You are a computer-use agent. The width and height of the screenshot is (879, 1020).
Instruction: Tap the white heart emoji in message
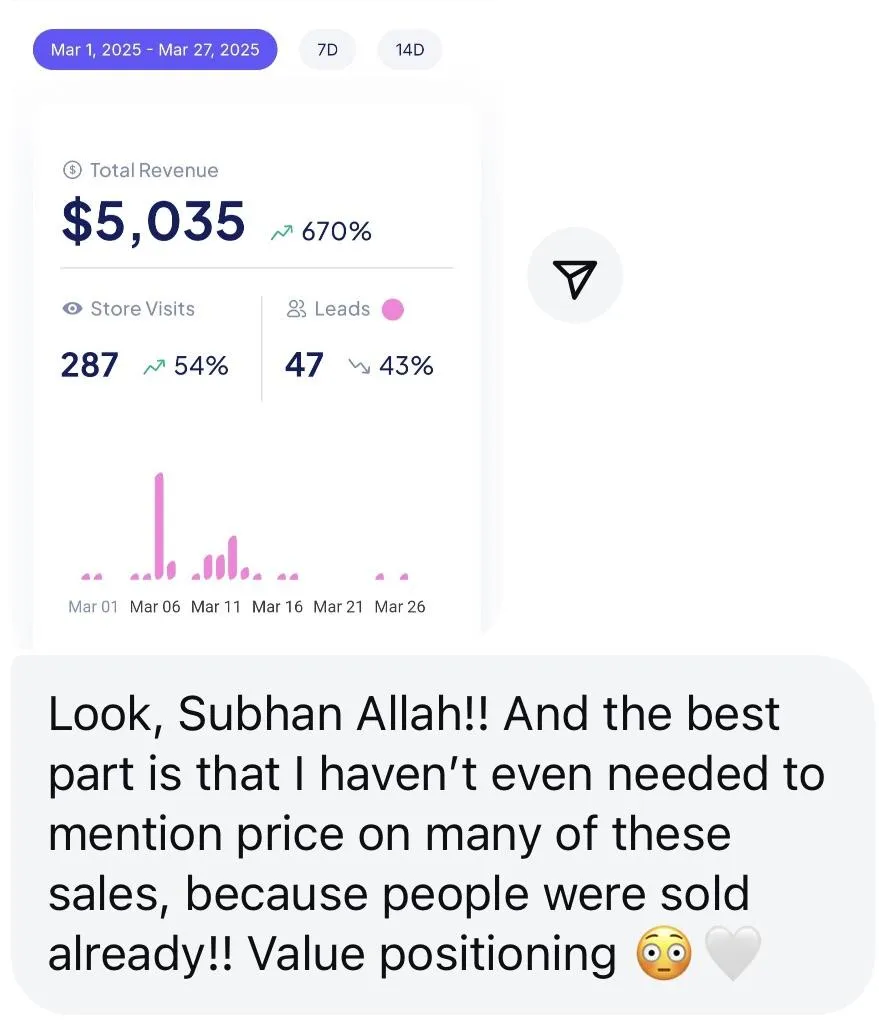tap(733, 954)
